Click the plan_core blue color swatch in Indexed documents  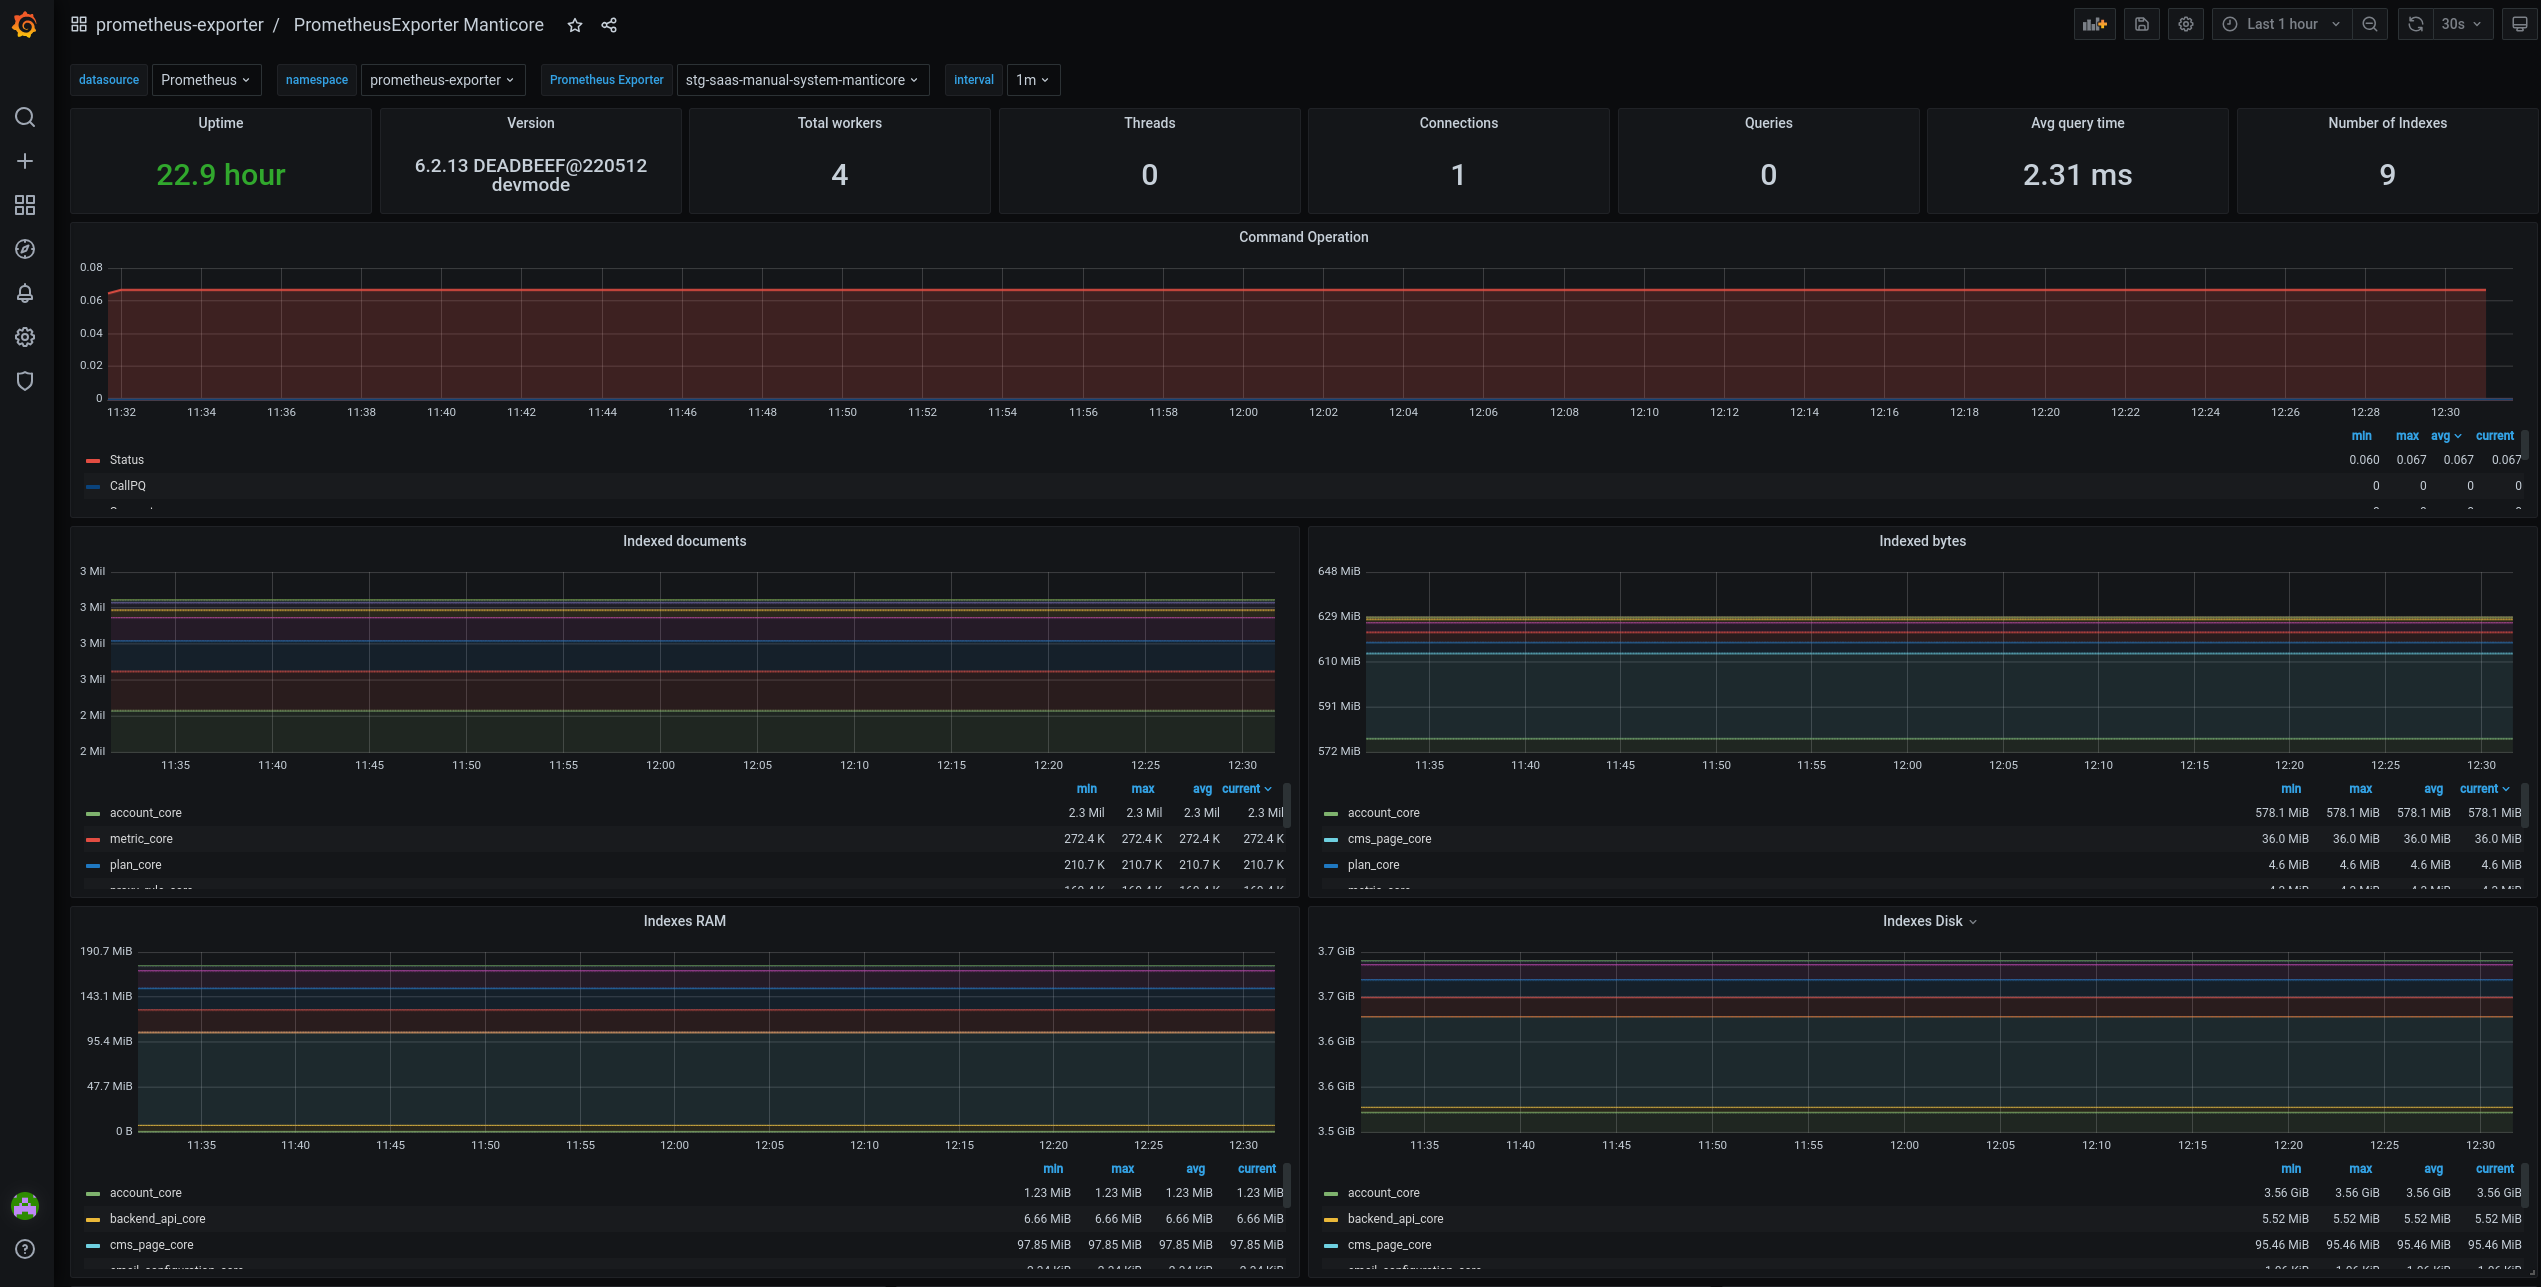[x=93, y=866]
